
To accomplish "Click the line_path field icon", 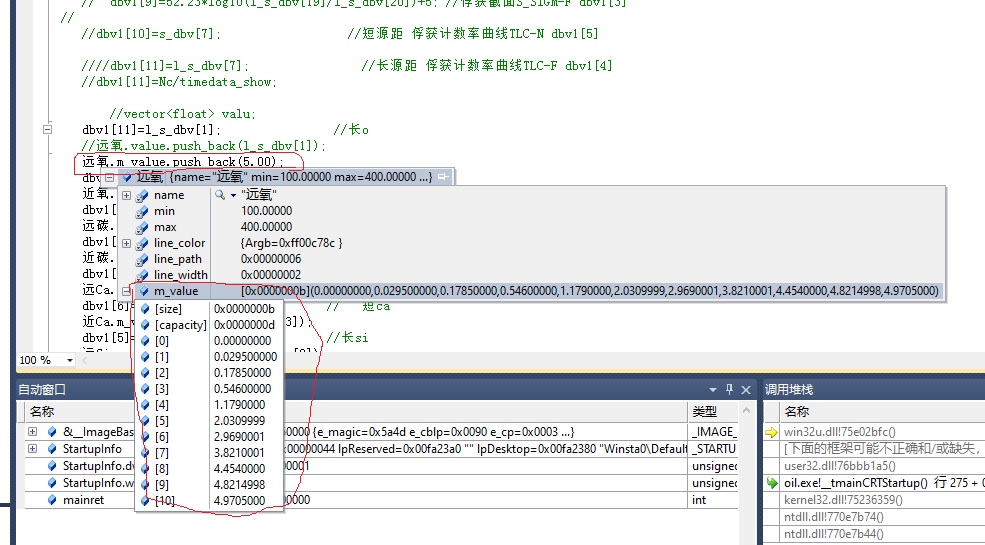I will coord(142,259).
